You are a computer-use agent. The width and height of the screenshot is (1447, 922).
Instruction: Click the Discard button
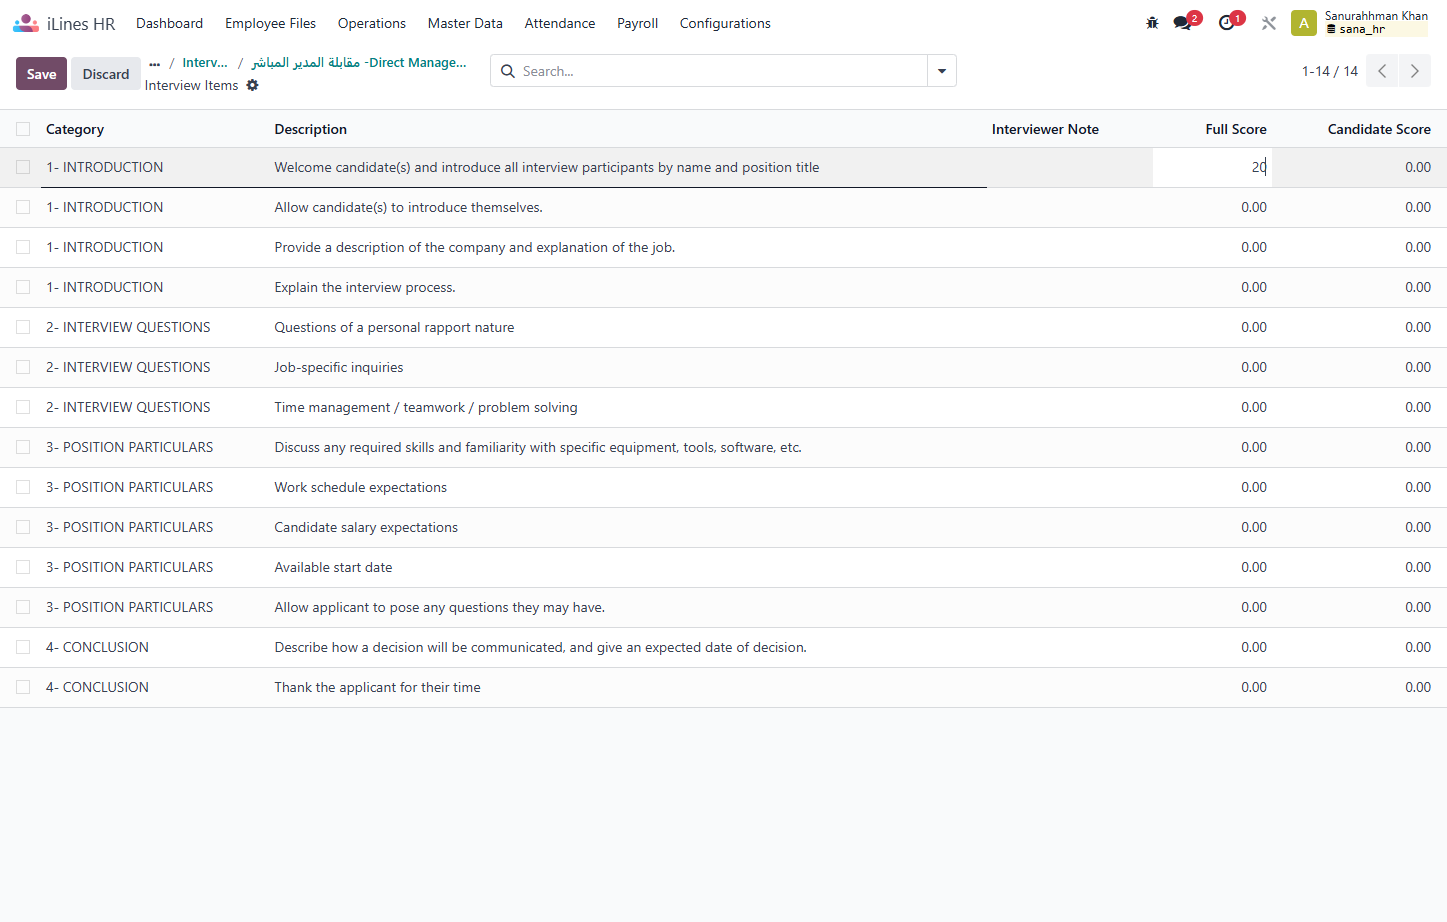point(106,74)
